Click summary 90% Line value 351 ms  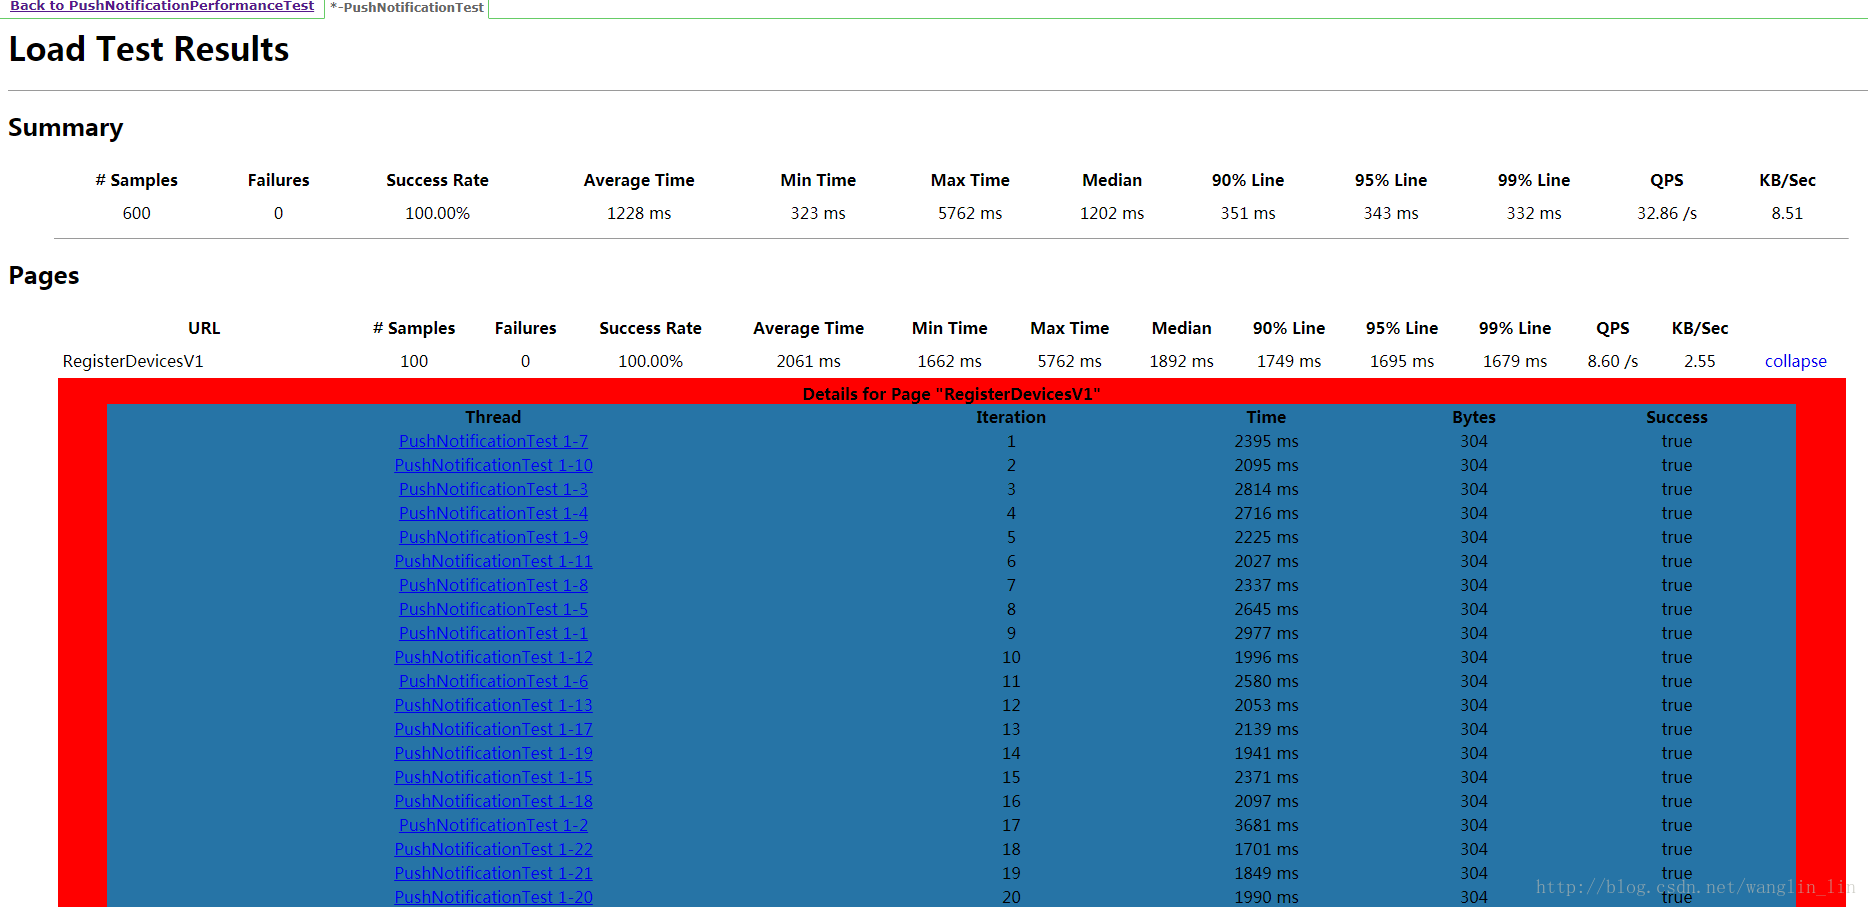click(1248, 213)
